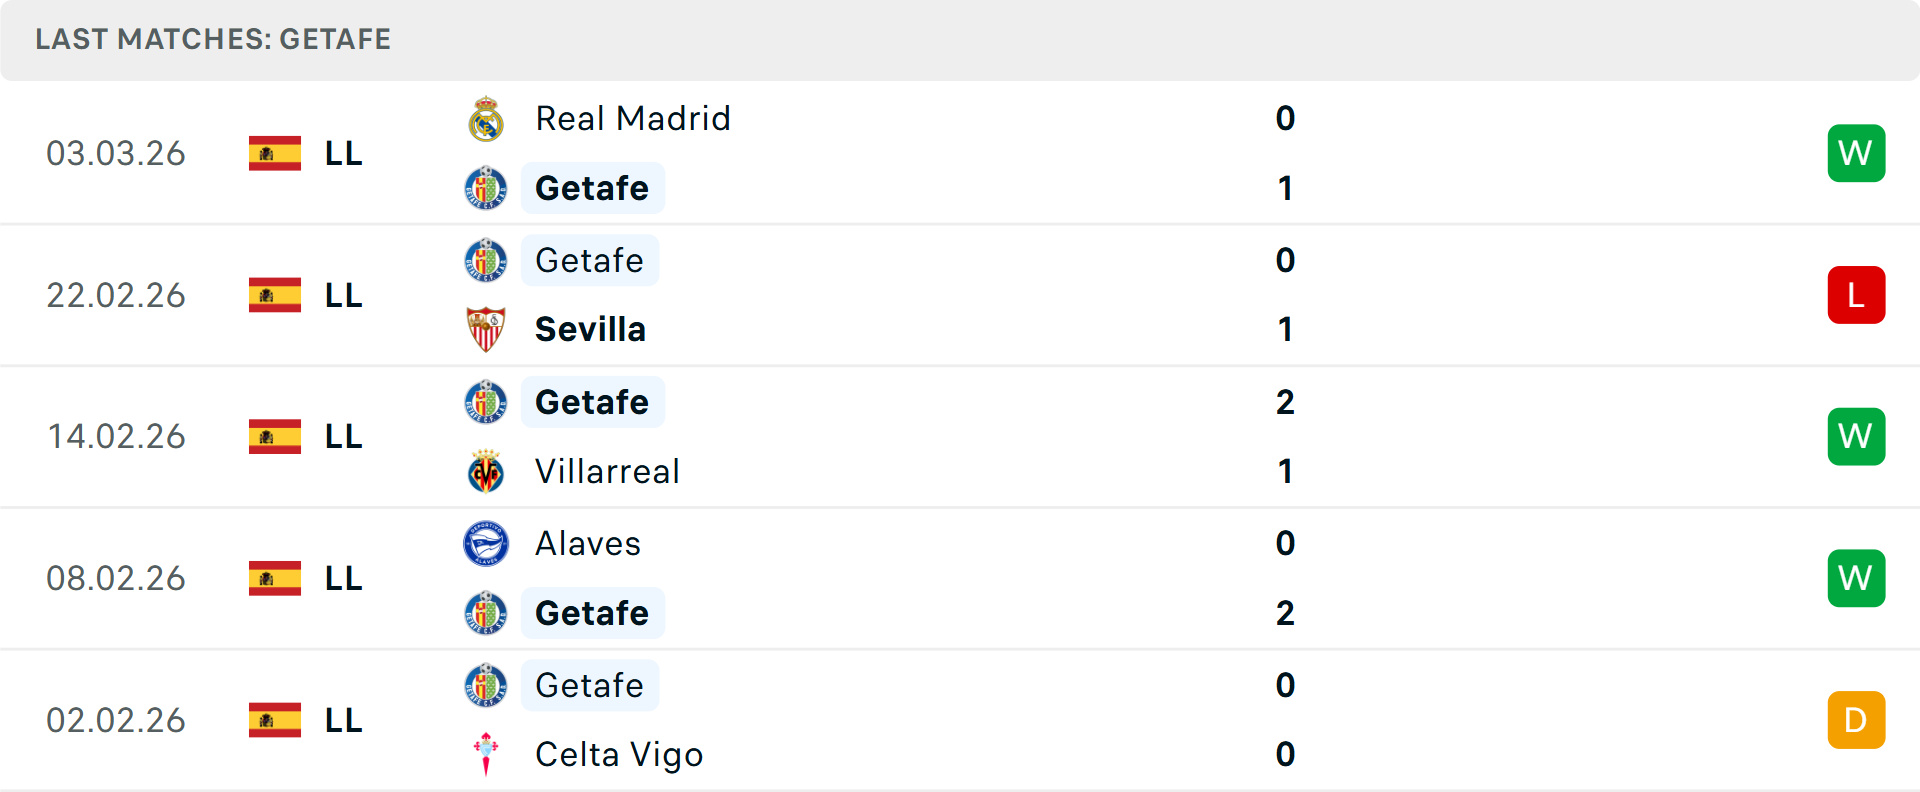Click the 08.02.26 match date
The image size is (1920, 792).
click(116, 578)
